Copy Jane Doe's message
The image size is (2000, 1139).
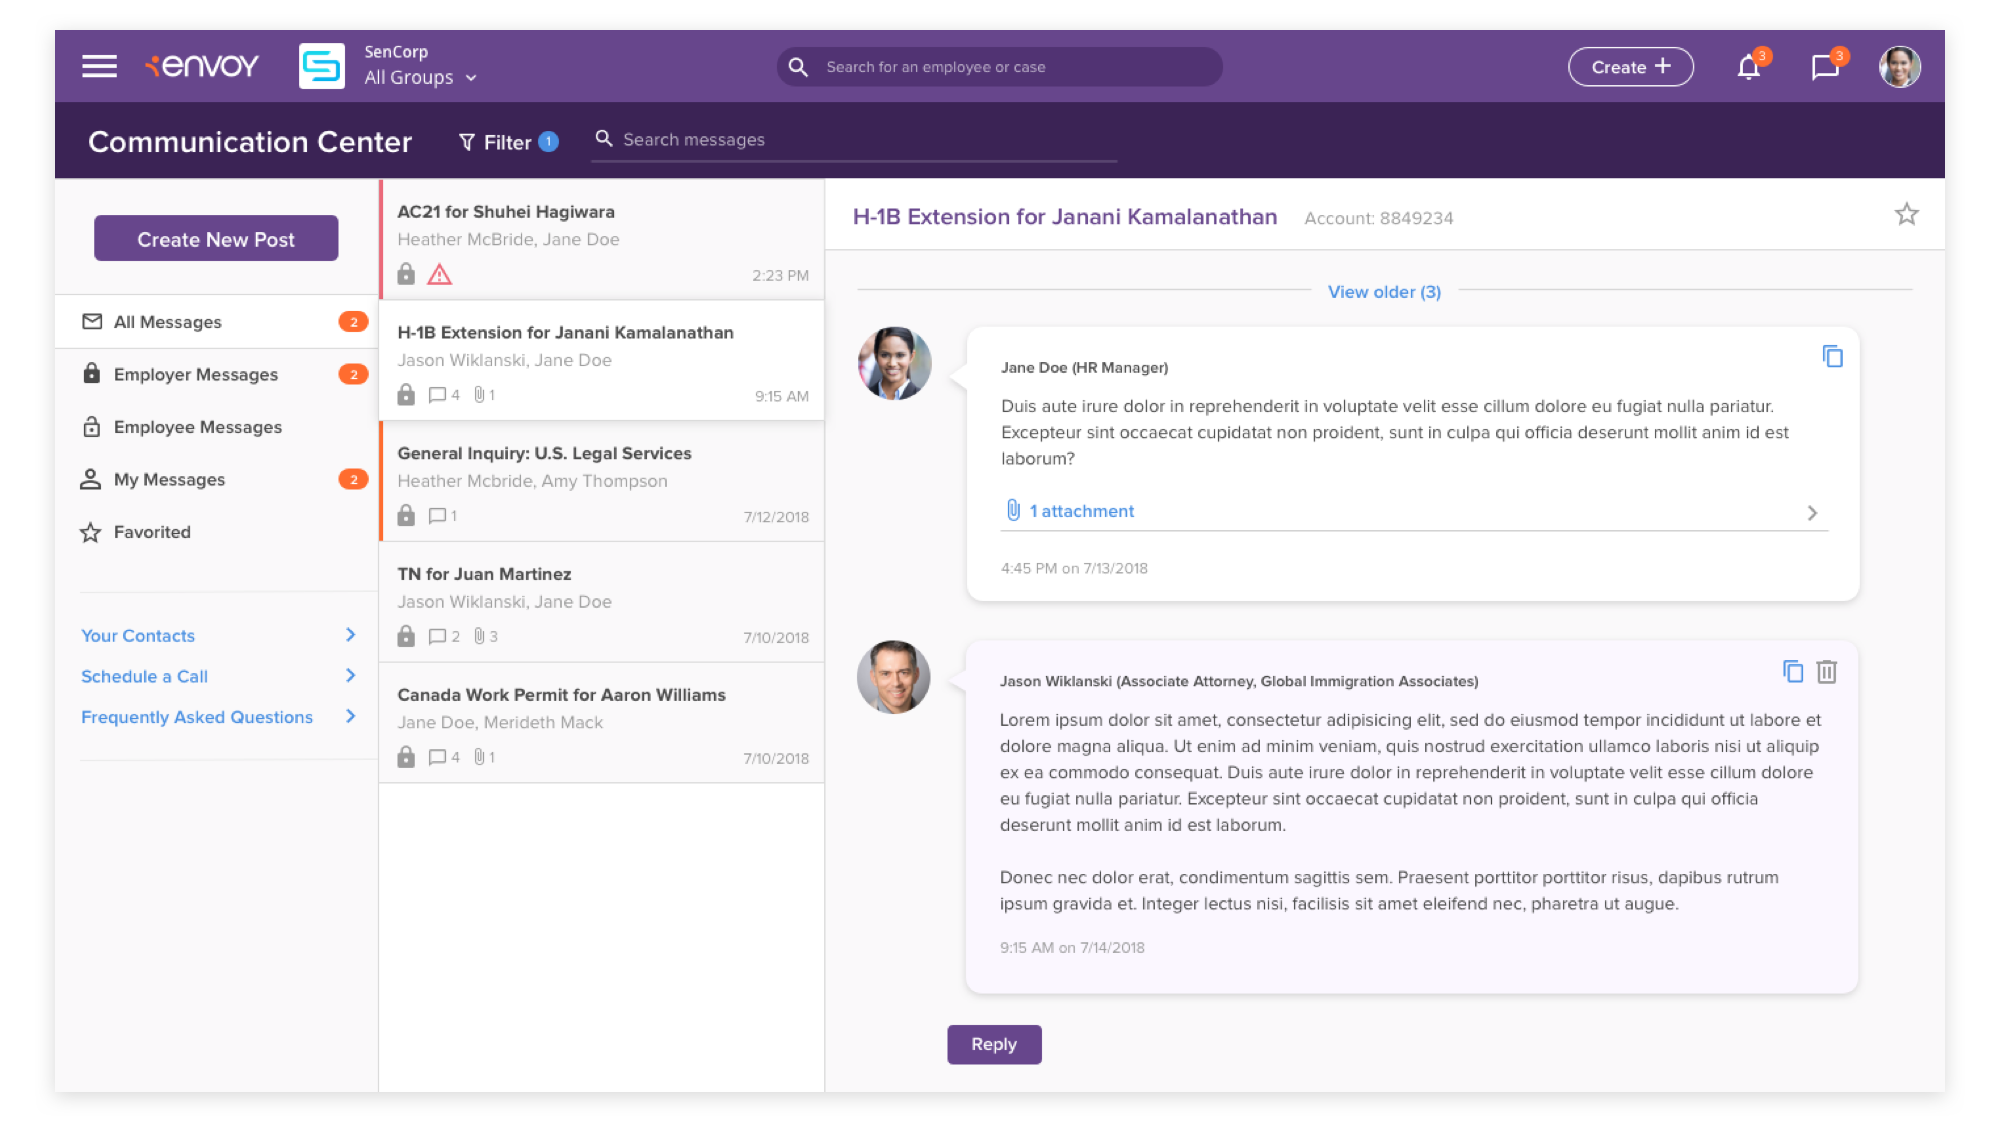1832,356
